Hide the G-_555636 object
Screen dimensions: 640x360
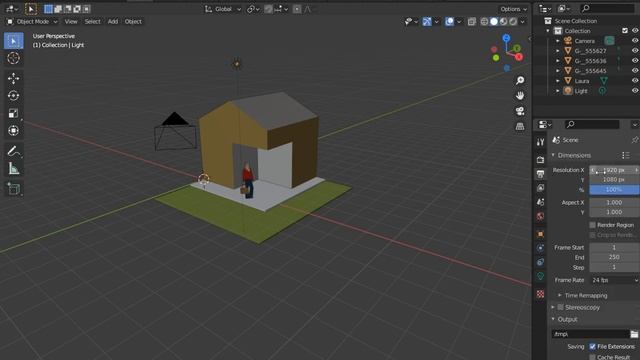[x=635, y=60]
